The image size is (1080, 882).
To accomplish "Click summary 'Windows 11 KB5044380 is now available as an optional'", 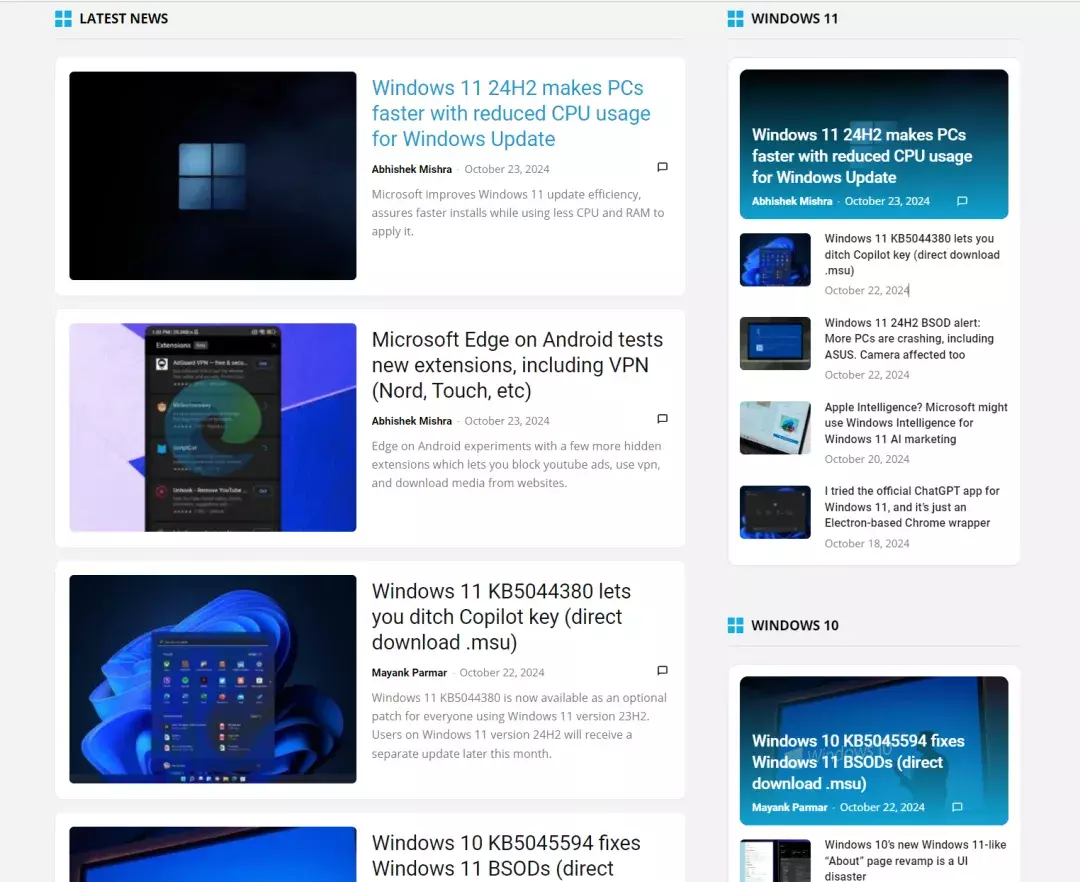I will (x=519, y=726).
